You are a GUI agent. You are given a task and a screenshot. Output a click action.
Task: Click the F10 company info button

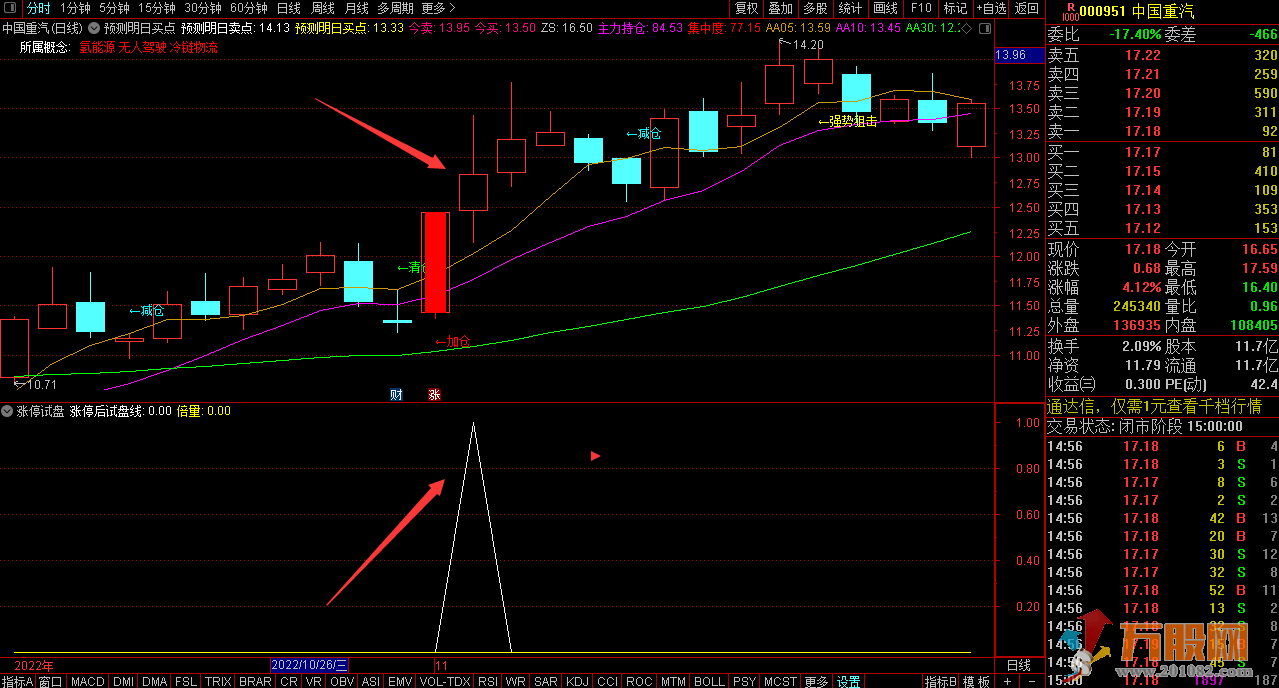(x=921, y=8)
